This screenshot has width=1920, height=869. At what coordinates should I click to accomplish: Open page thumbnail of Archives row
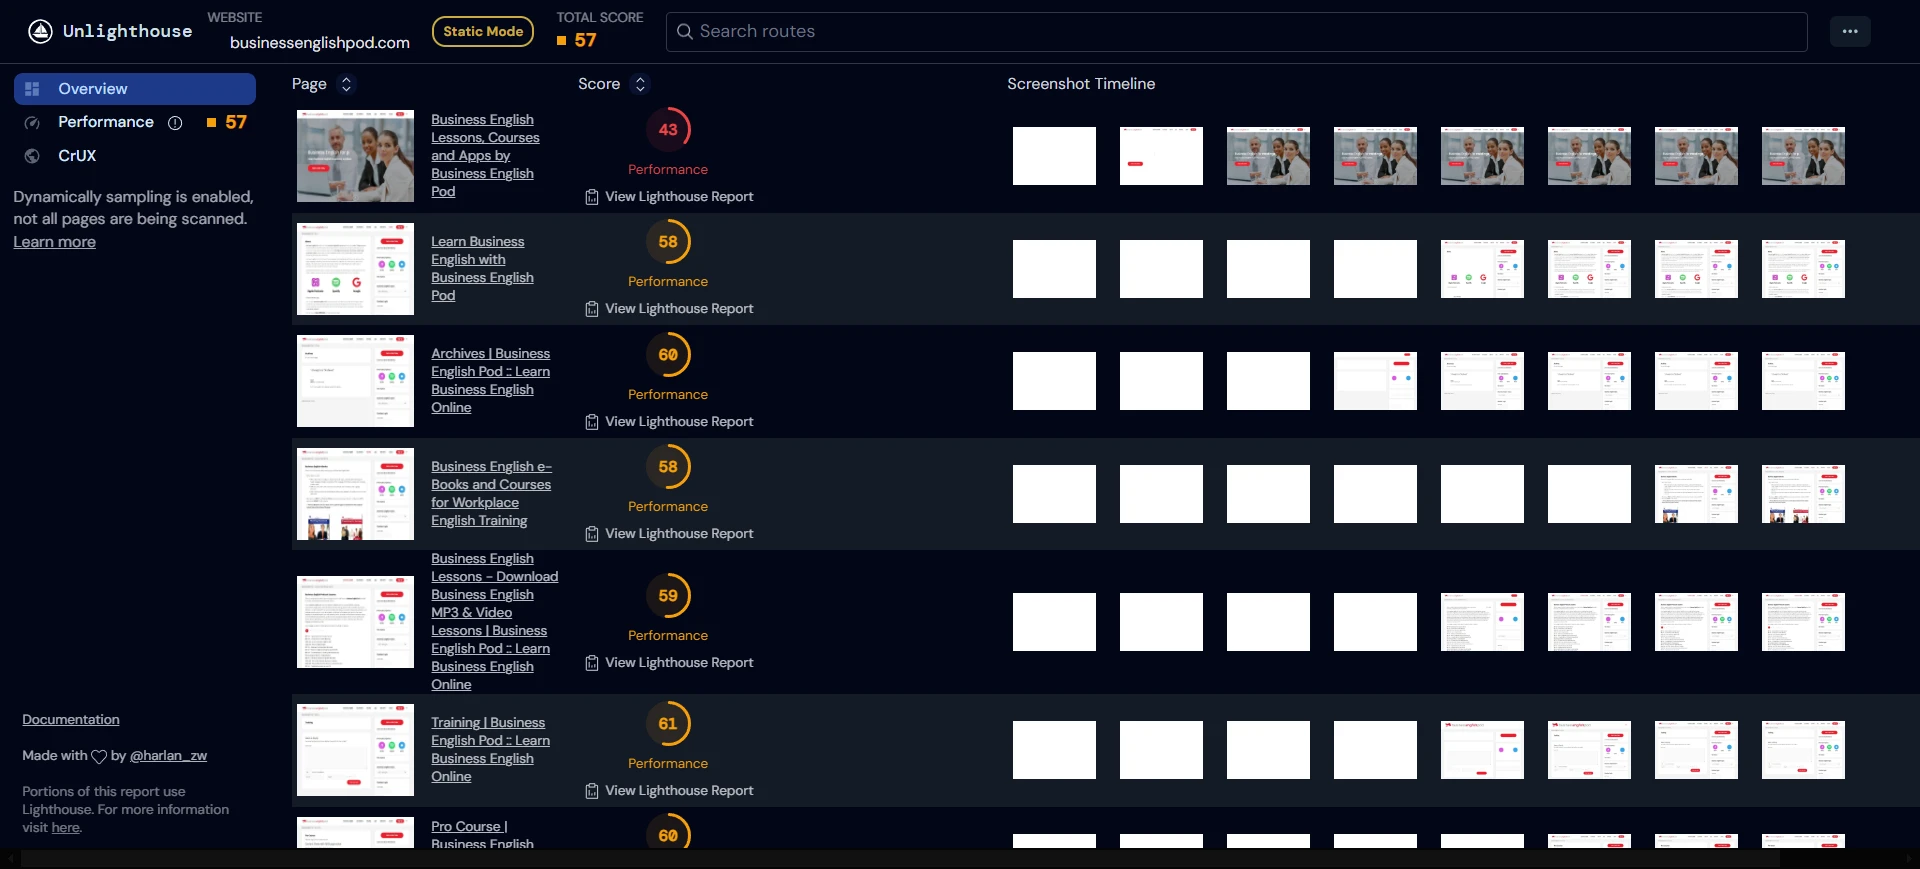click(355, 381)
